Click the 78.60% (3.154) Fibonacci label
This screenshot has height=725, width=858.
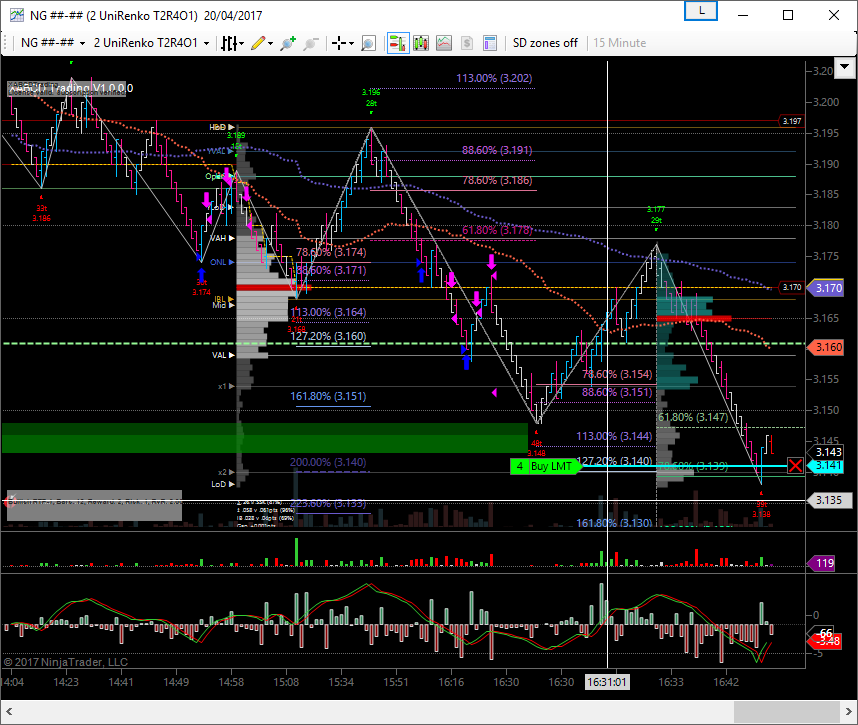coord(617,374)
